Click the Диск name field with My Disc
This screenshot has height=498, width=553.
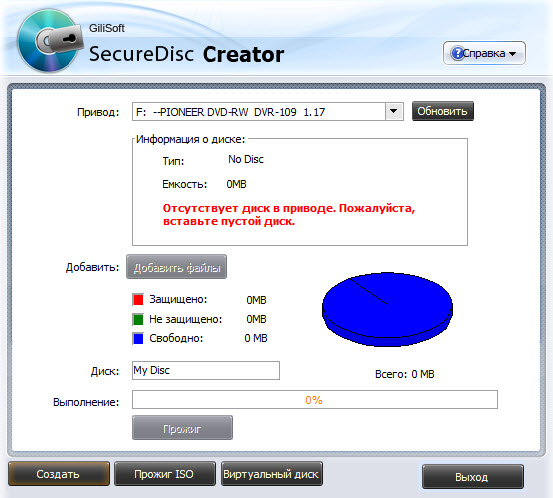[x=206, y=370]
